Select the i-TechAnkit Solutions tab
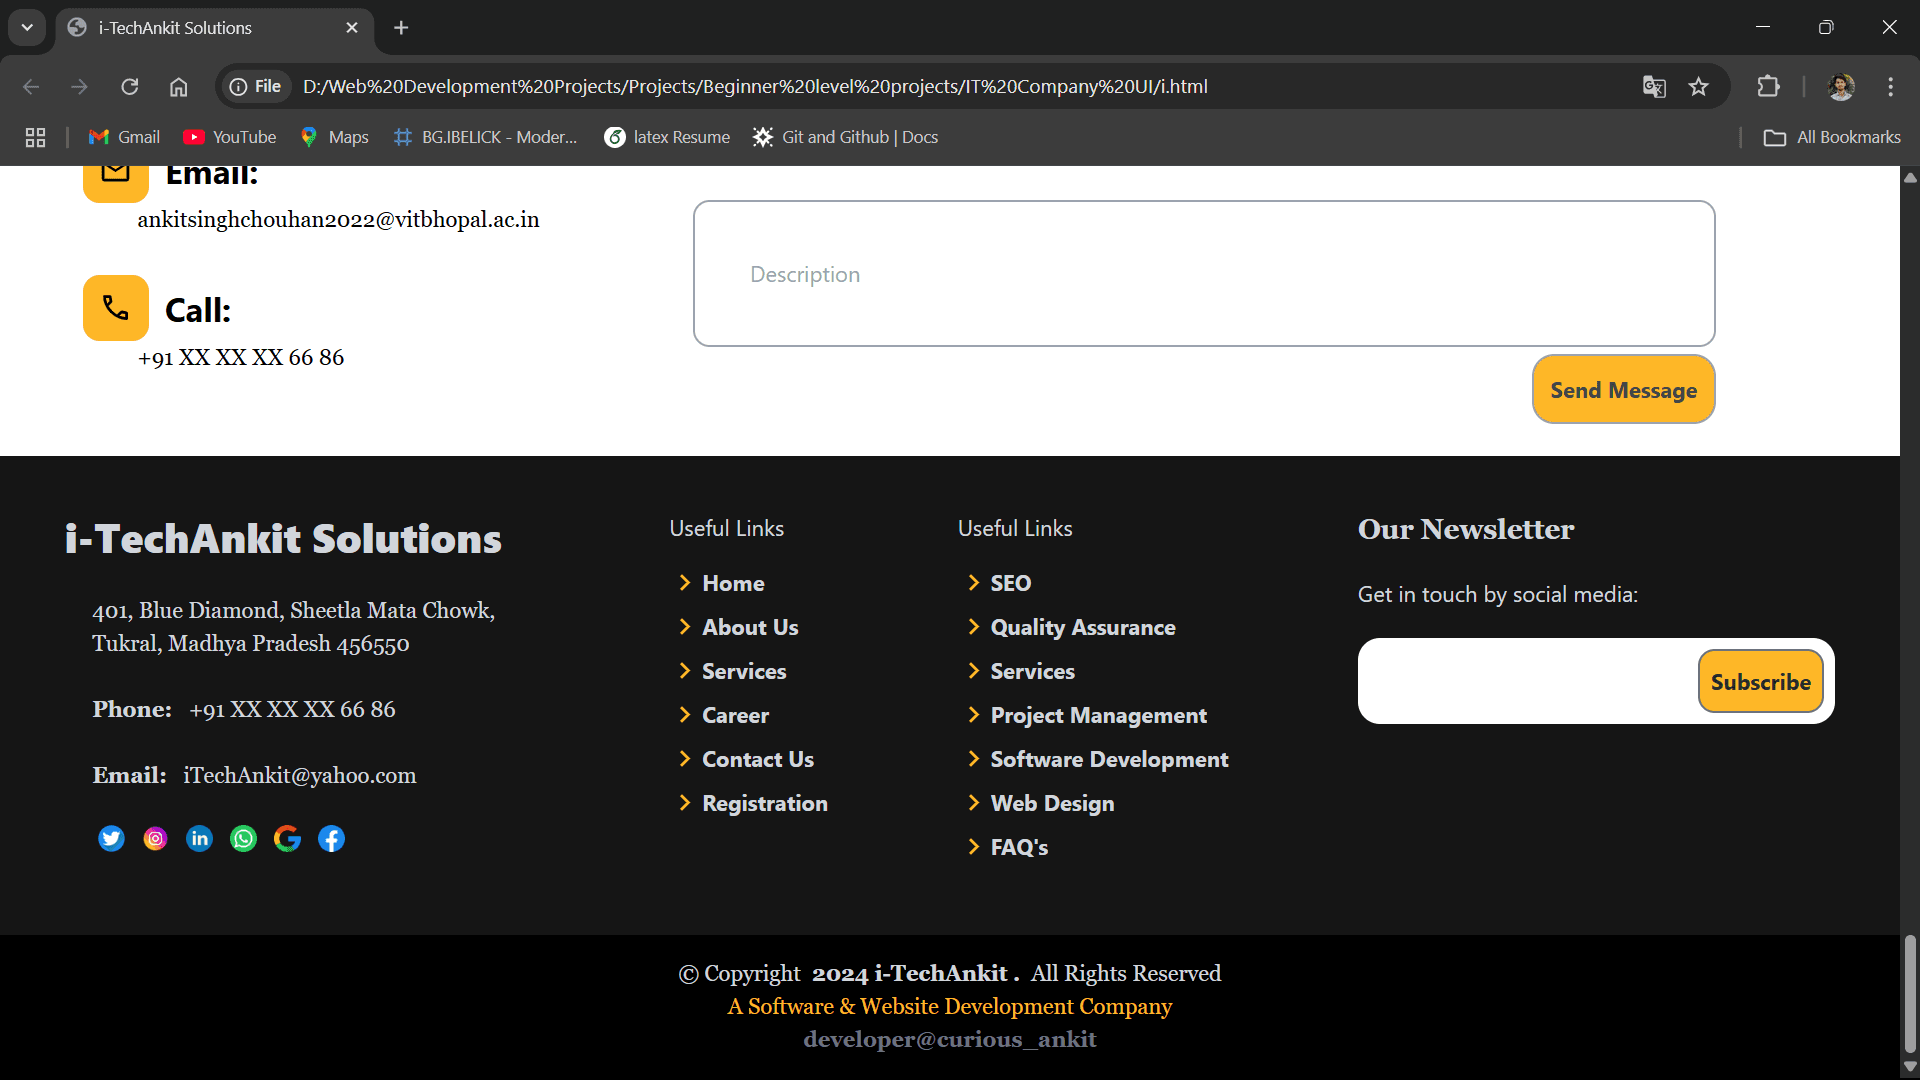The height and width of the screenshot is (1080, 1920). (x=214, y=28)
